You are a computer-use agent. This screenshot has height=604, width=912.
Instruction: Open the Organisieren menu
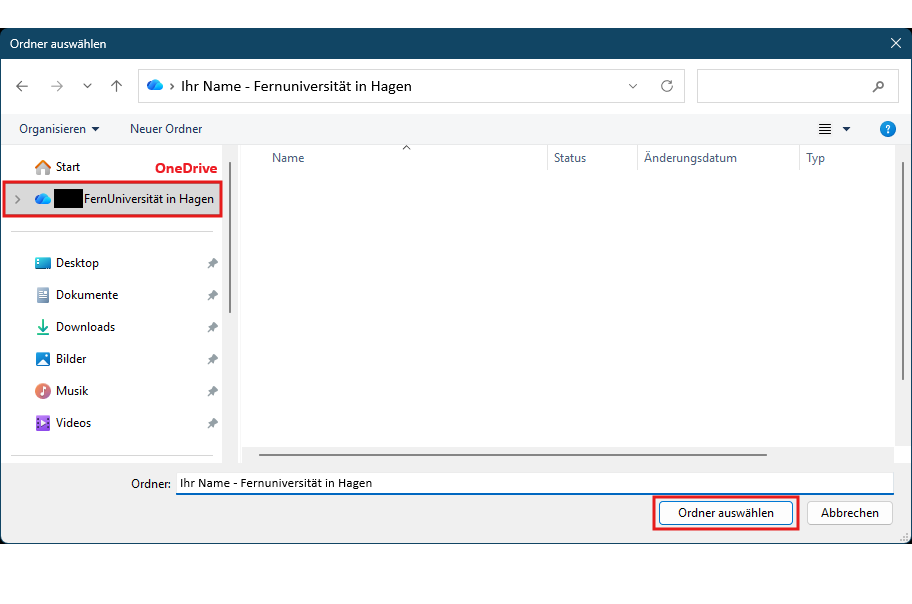59,129
